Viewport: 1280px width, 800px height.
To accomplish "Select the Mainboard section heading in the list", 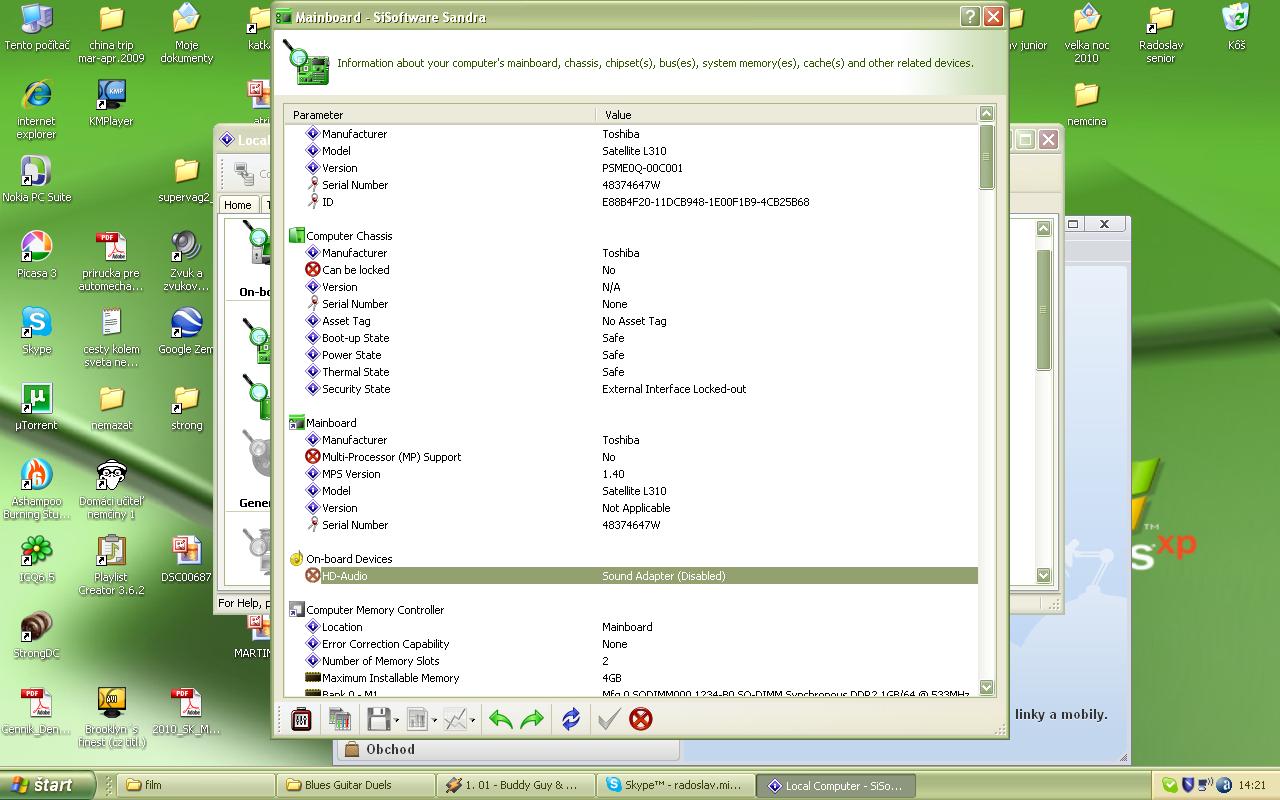I will coord(331,423).
